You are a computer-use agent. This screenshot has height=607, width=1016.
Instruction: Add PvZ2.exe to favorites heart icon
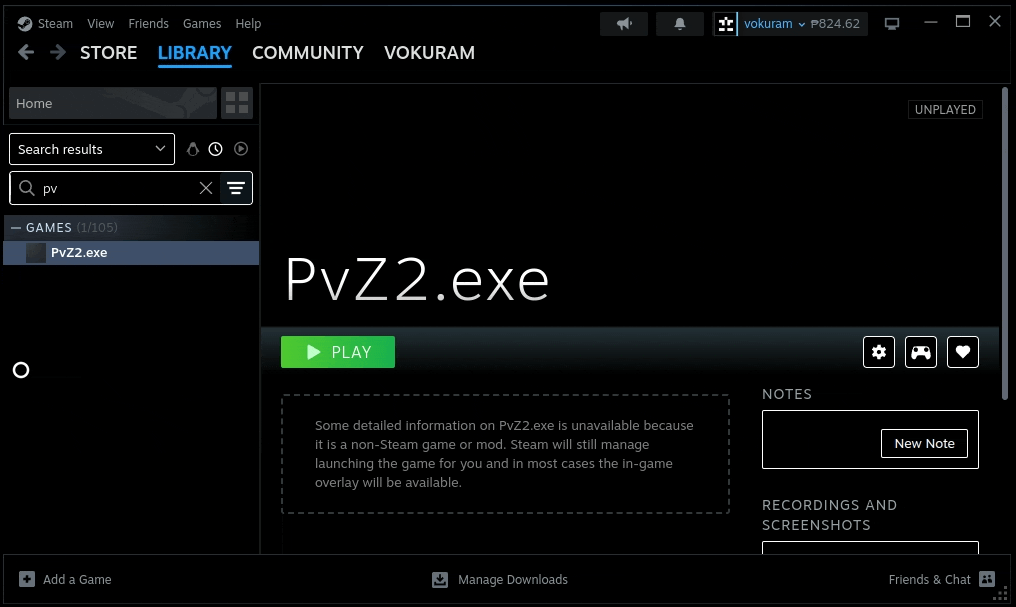[x=963, y=352]
